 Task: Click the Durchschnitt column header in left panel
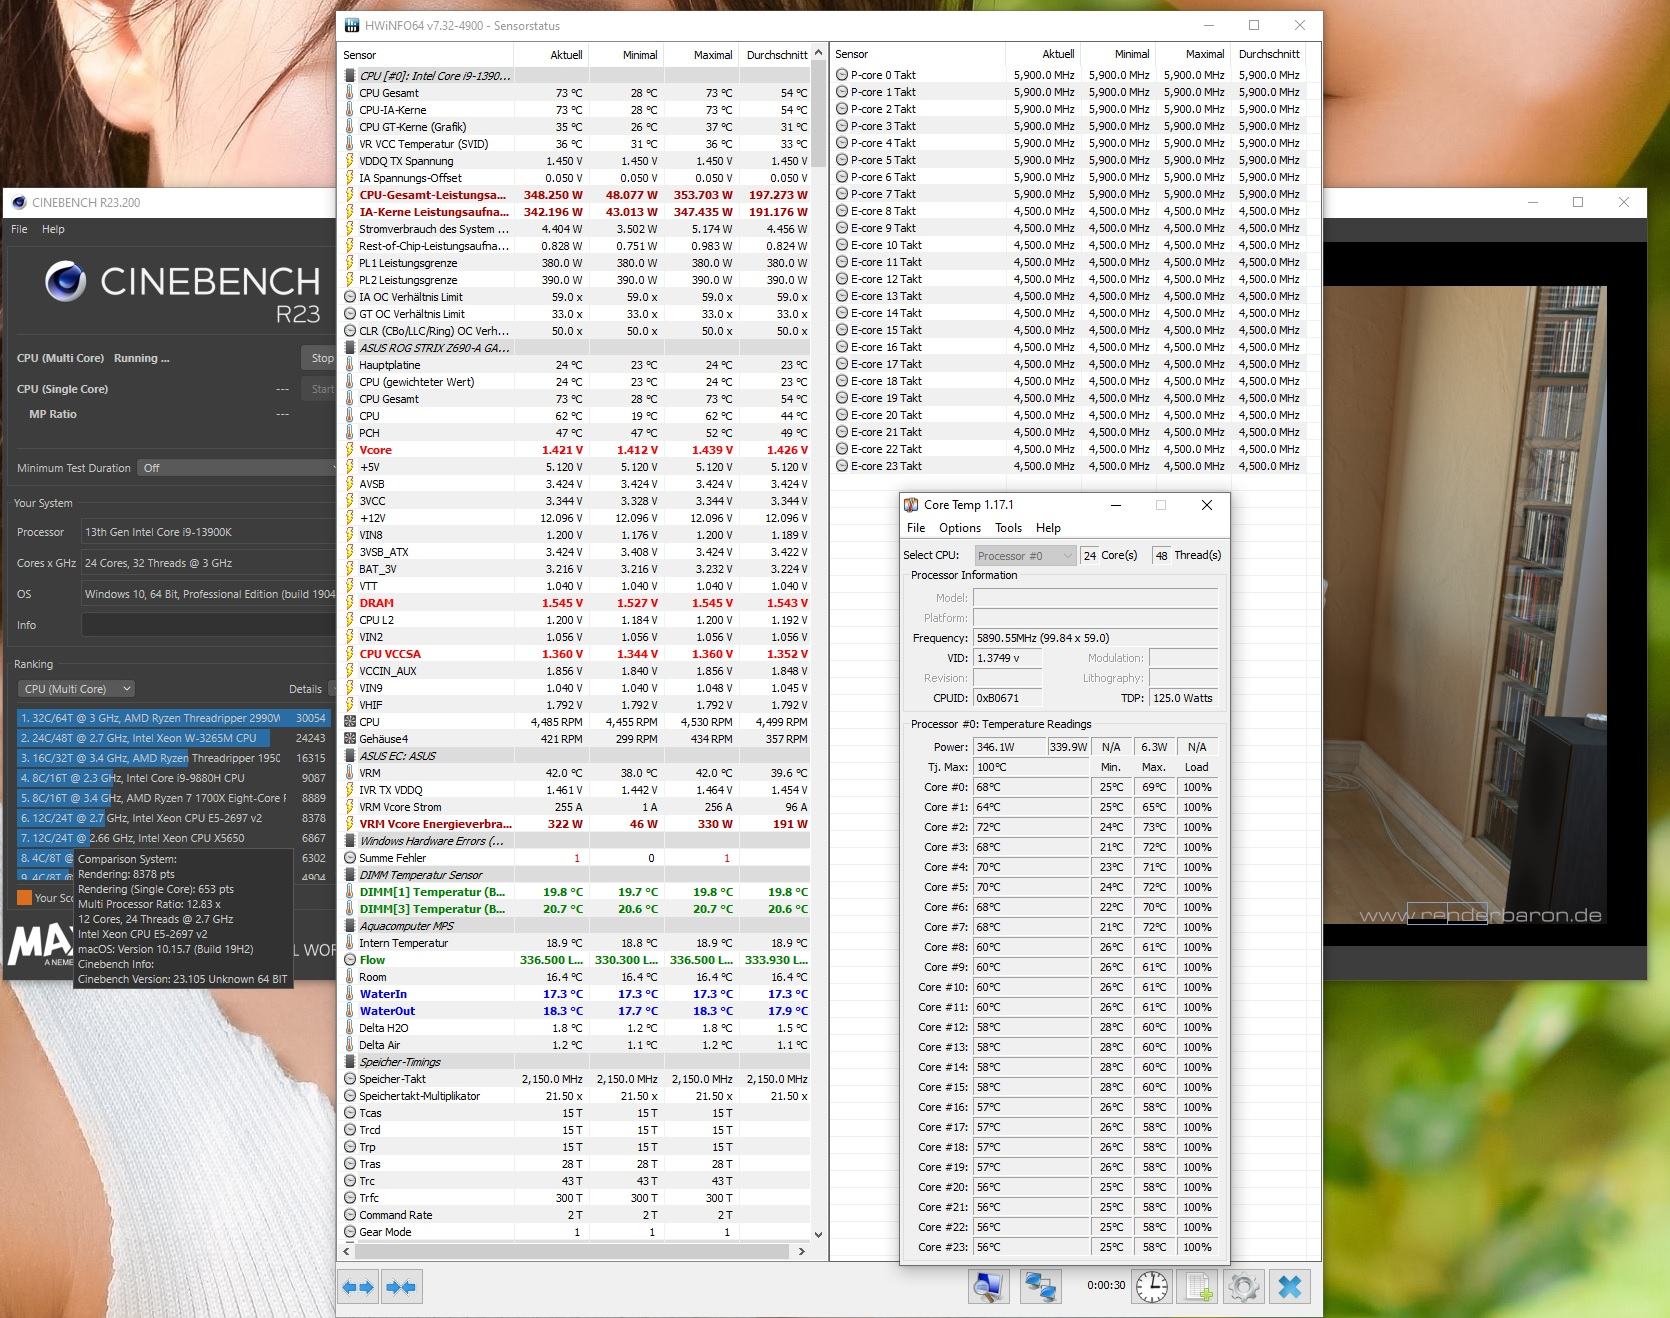pyautogui.click(x=777, y=55)
